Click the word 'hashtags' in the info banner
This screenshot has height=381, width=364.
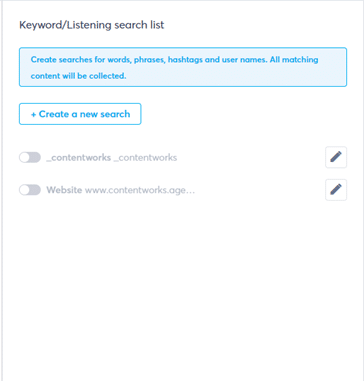point(183,60)
